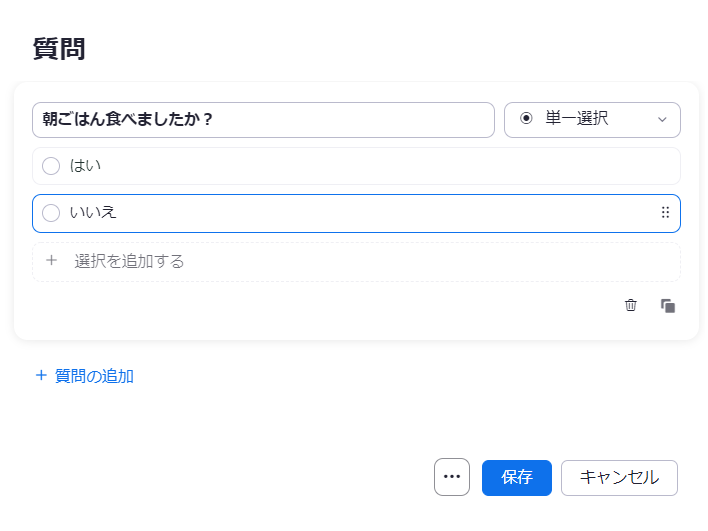The width and height of the screenshot is (708, 531).
Task: Click the 質問の追加 link text
Action: click(x=94, y=376)
